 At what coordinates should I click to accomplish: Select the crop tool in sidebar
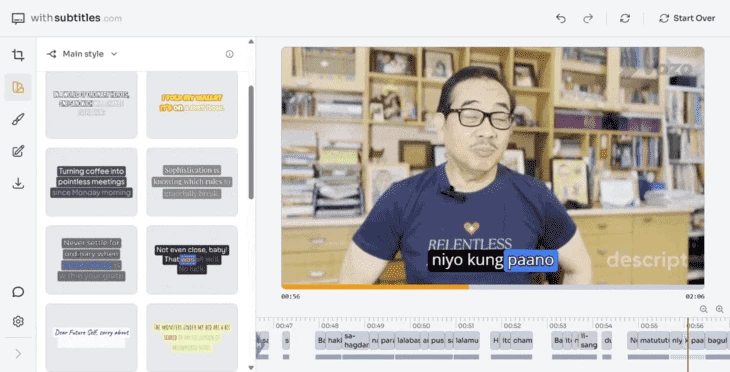(x=18, y=55)
